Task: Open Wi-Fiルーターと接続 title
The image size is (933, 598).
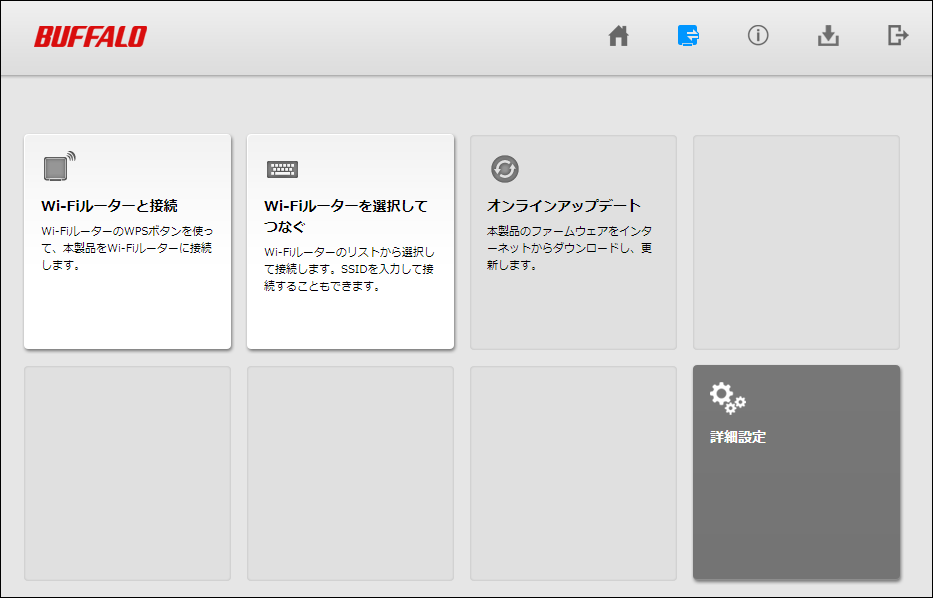Action: (x=109, y=206)
